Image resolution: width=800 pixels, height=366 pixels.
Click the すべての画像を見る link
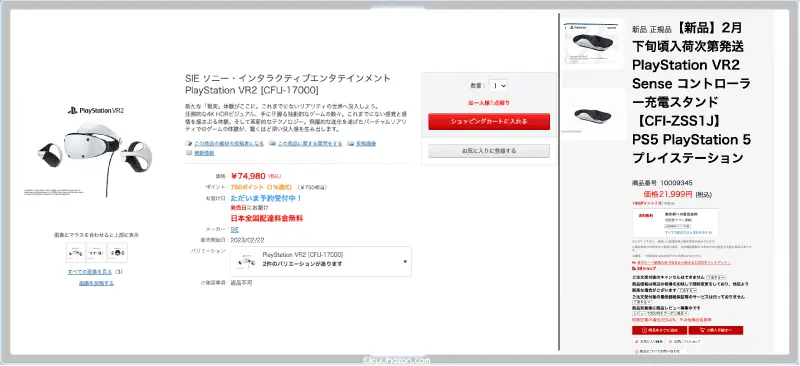[89, 272]
